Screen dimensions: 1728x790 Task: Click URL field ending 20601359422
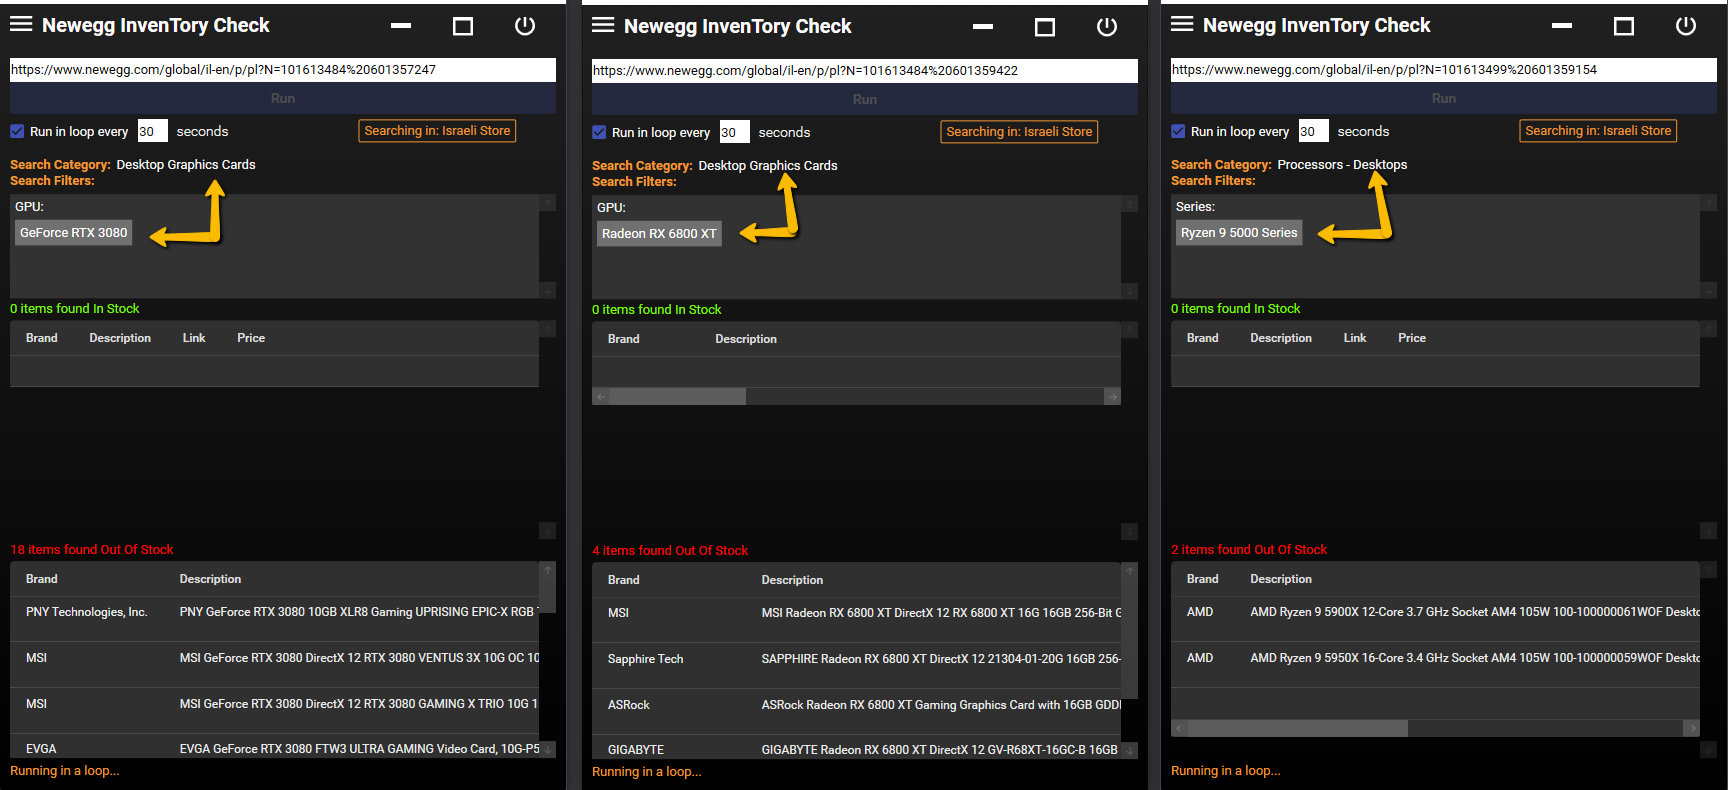(865, 70)
